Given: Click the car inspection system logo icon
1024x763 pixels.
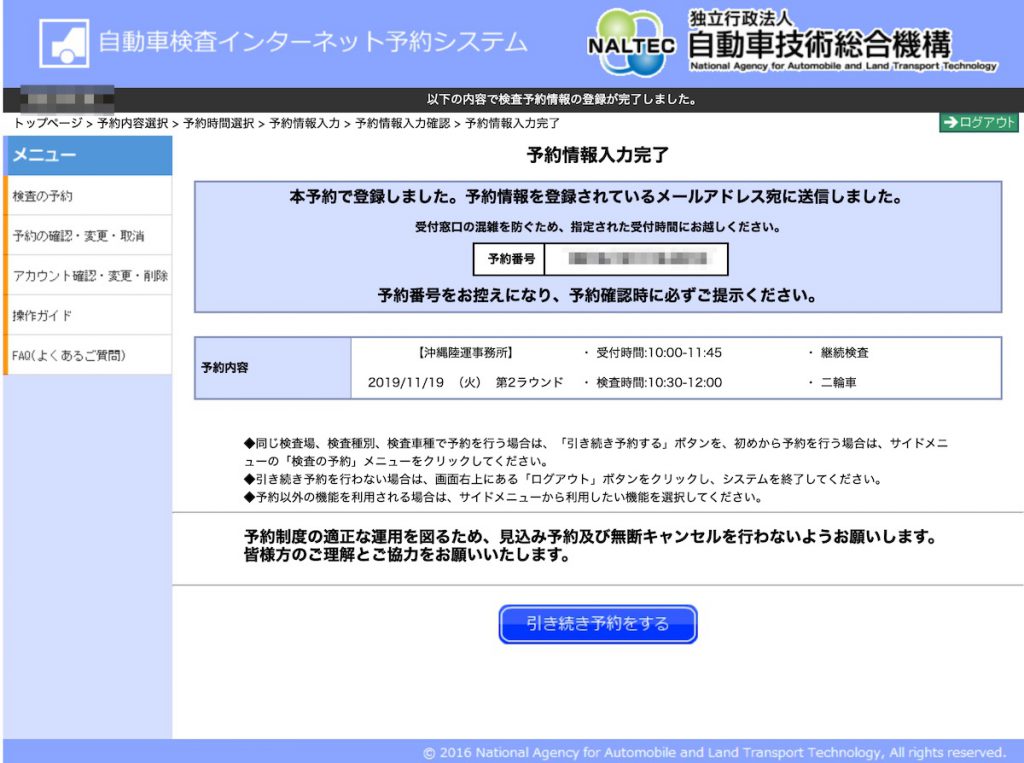Looking at the screenshot, I should pyautogui.click(x=64, y=44).
